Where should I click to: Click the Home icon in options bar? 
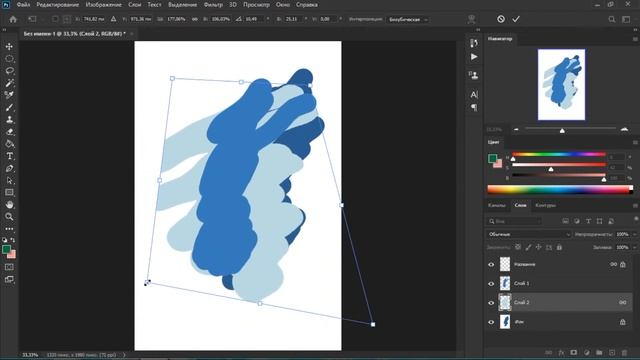click(13, 19)
